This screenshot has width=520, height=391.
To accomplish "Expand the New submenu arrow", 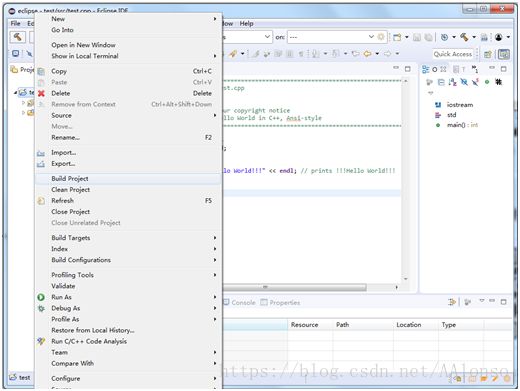I will tap(215, 19).
